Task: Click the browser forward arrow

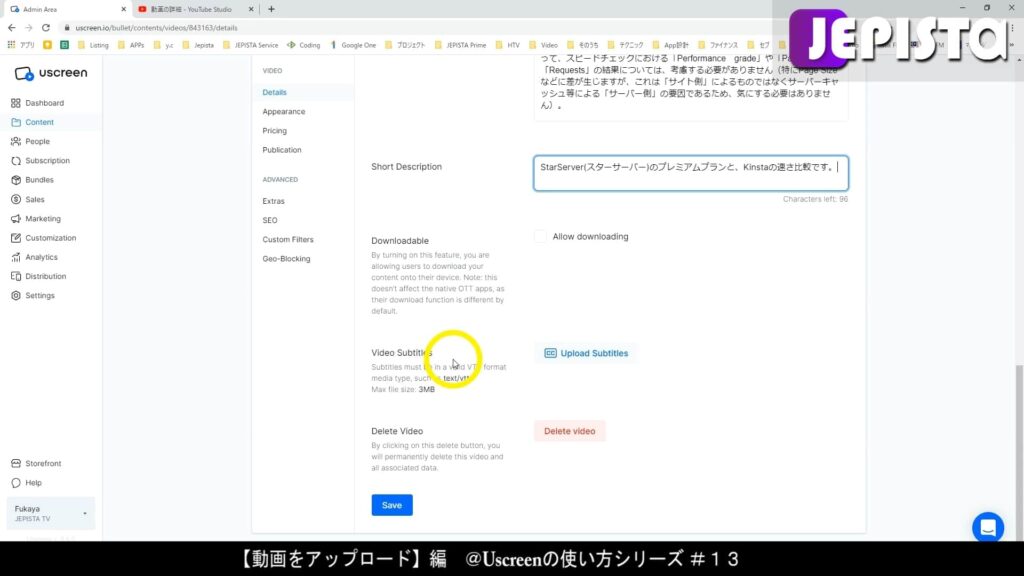Action: pos(28,27)
